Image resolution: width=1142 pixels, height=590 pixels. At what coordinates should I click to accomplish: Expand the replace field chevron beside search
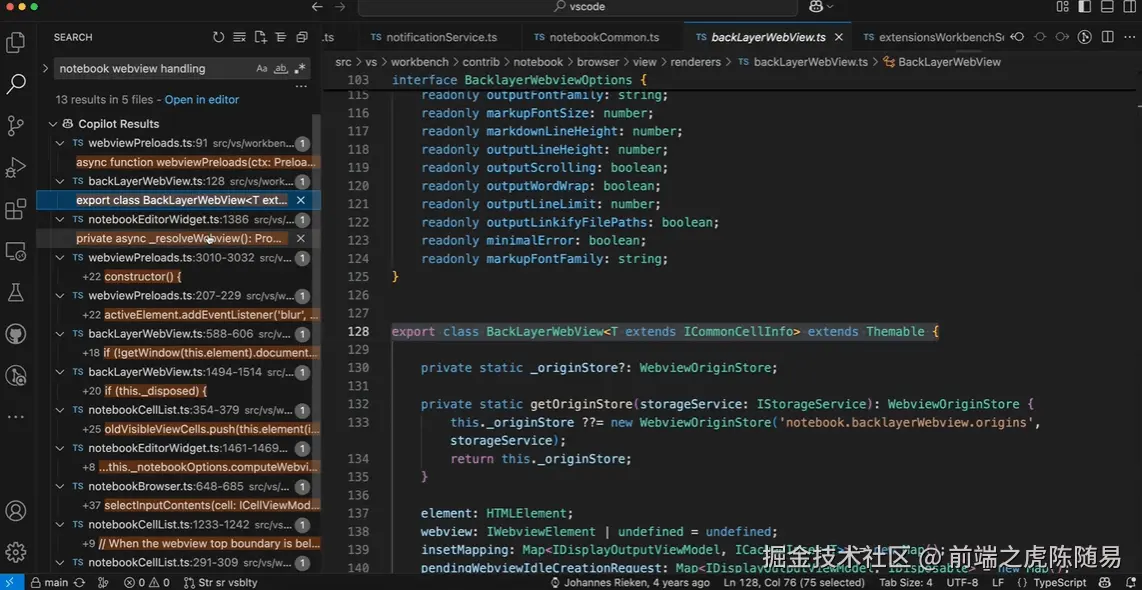coord(45,69)
